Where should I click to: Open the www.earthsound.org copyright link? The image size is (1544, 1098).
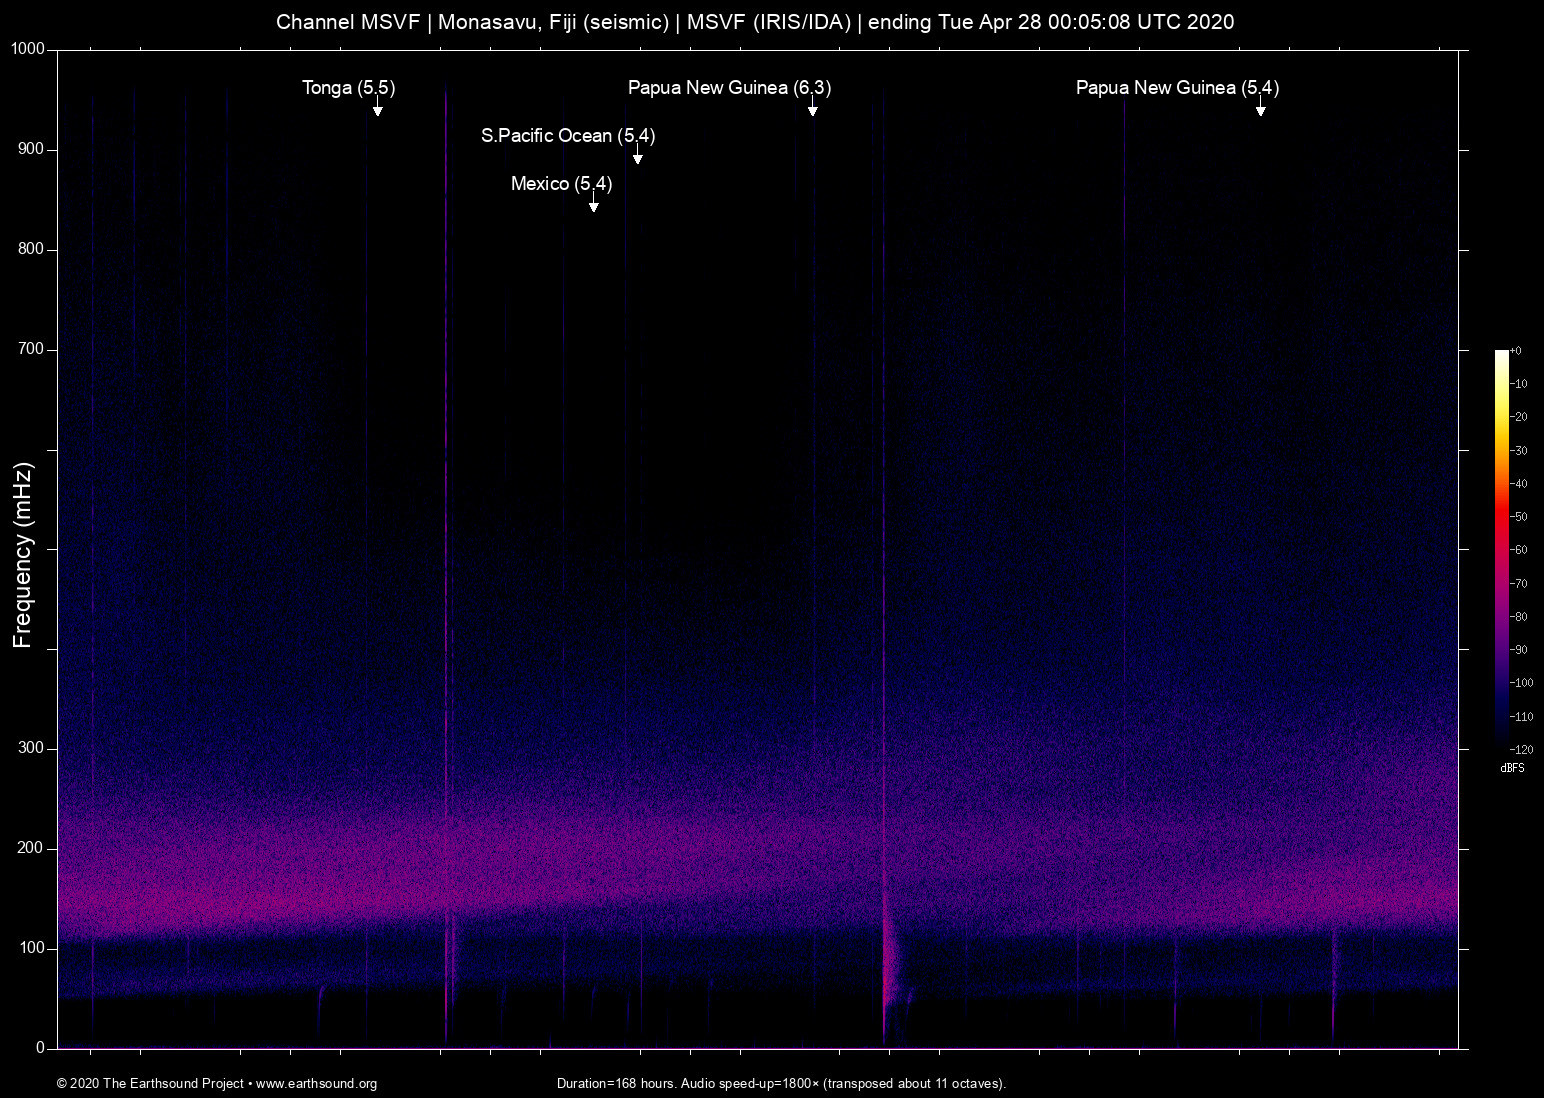(x=316, y=1083)
